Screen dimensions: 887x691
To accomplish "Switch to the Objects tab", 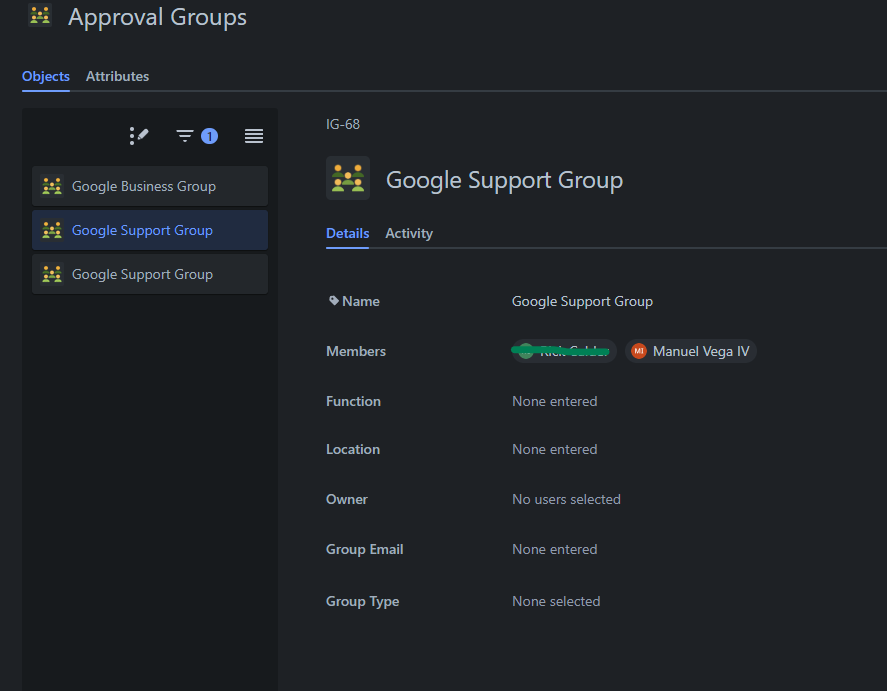I will pos(46,76).
